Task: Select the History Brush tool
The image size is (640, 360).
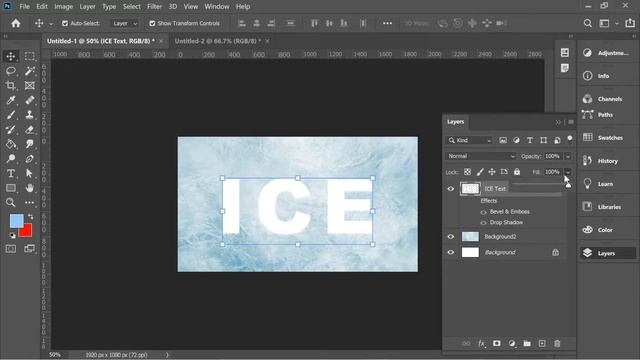Action: click(11, 130)
